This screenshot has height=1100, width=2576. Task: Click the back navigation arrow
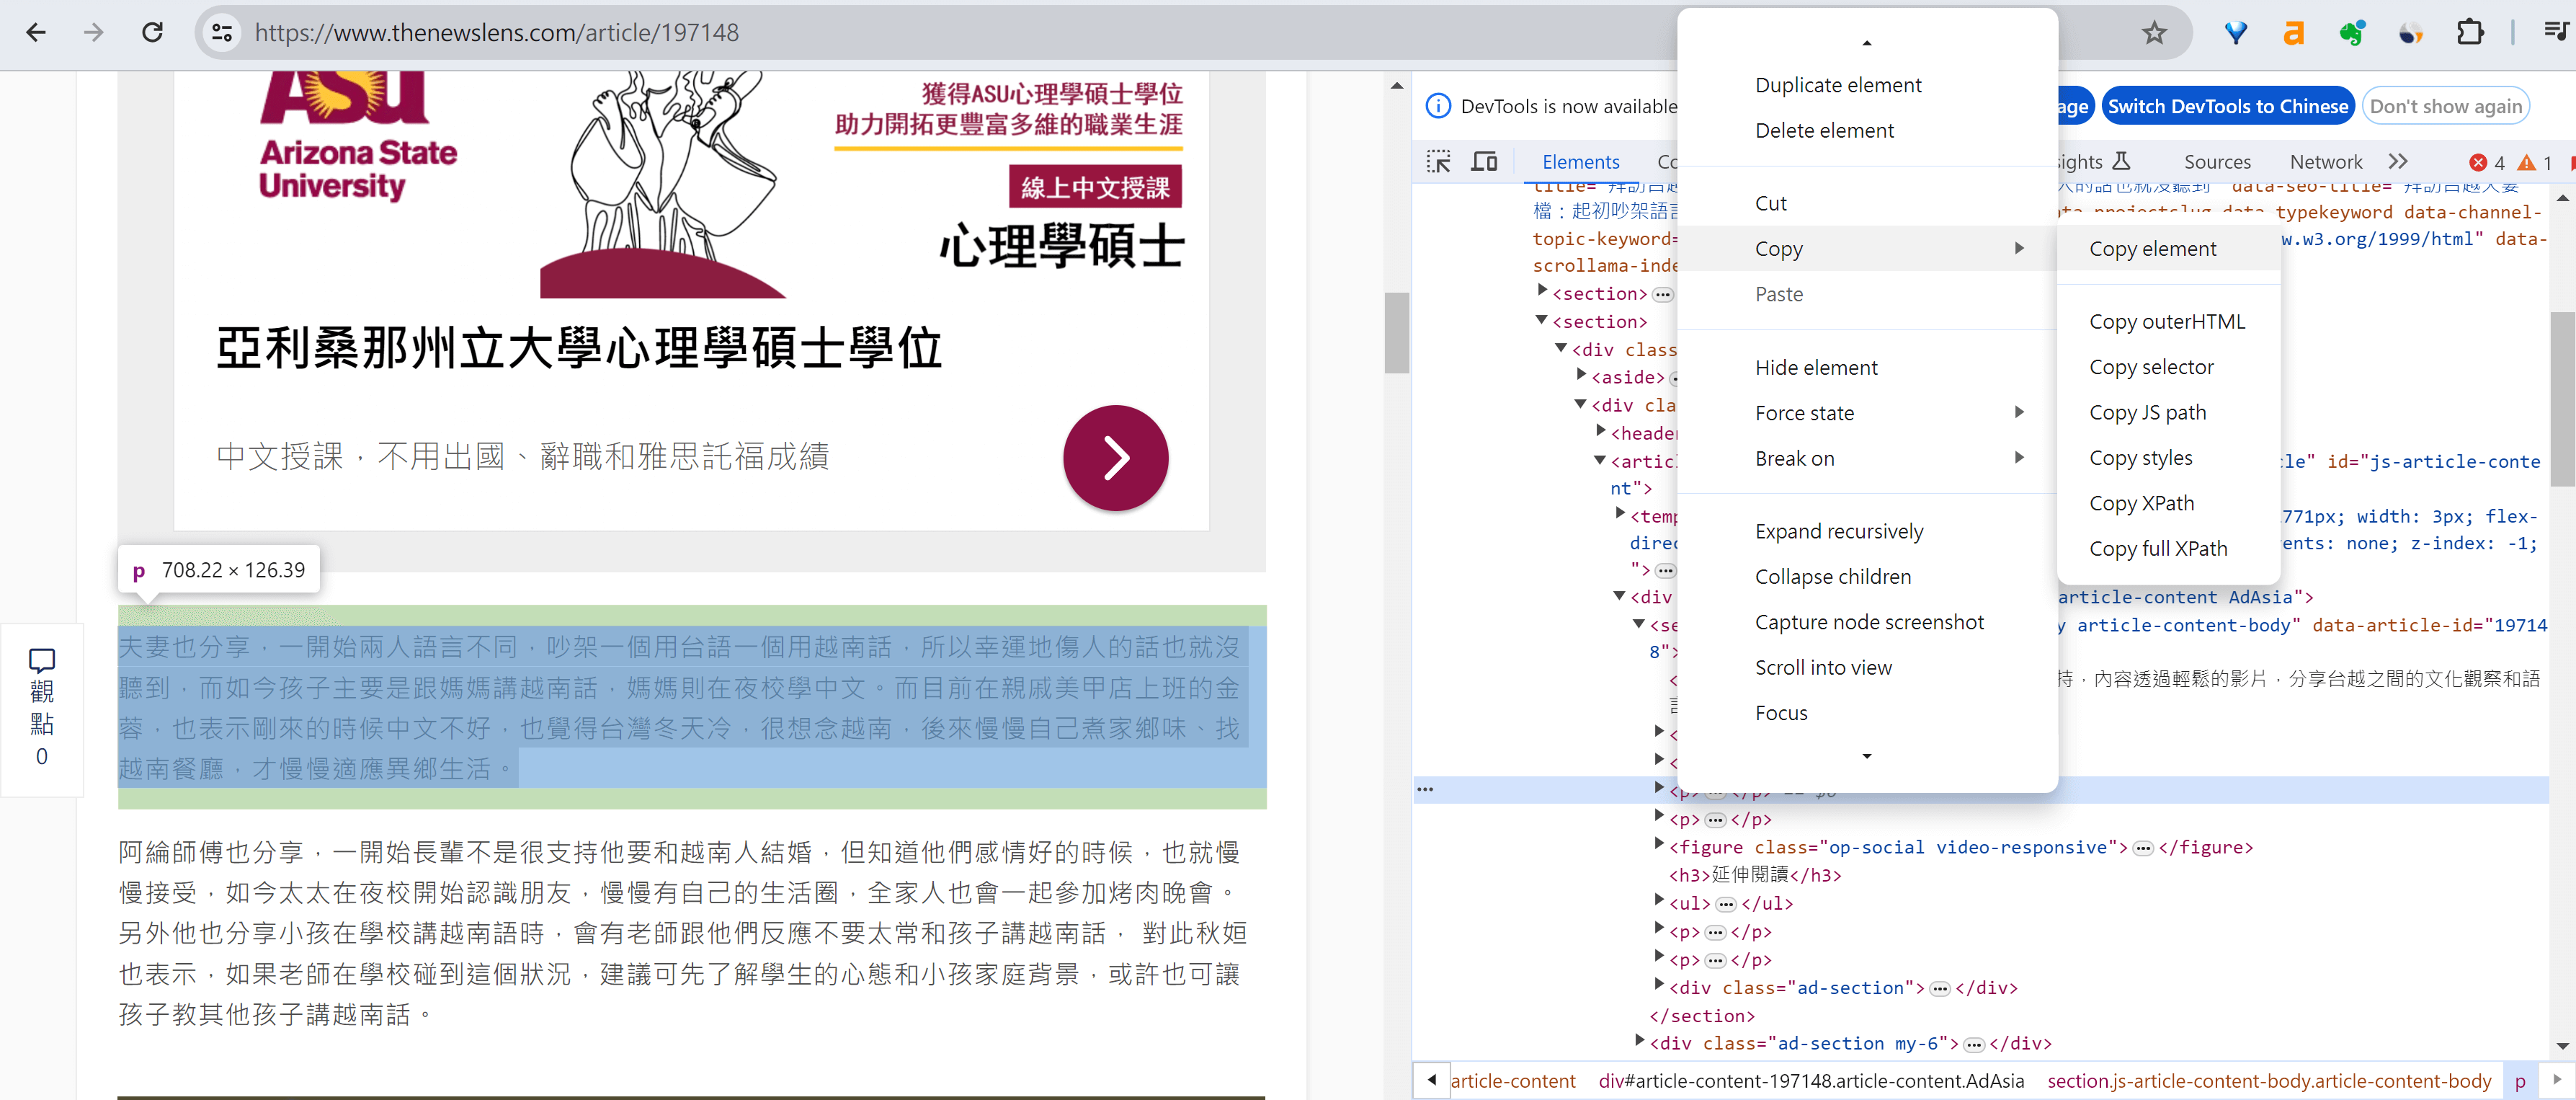[36, 32]
